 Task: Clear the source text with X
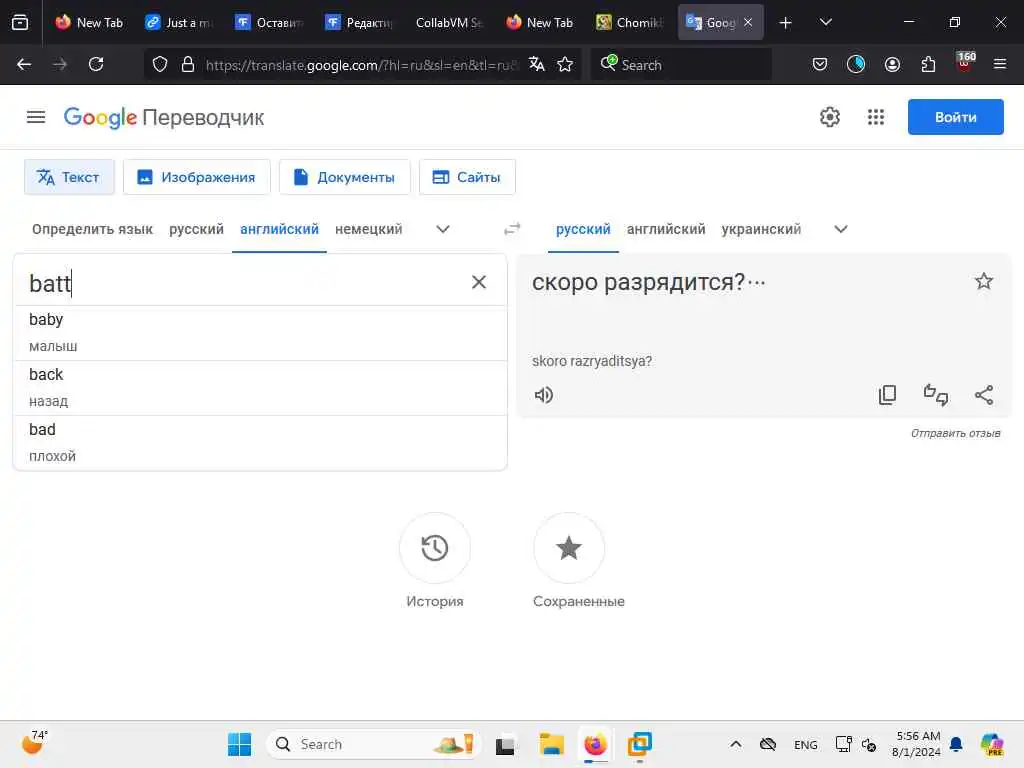(x=479, y=282)
